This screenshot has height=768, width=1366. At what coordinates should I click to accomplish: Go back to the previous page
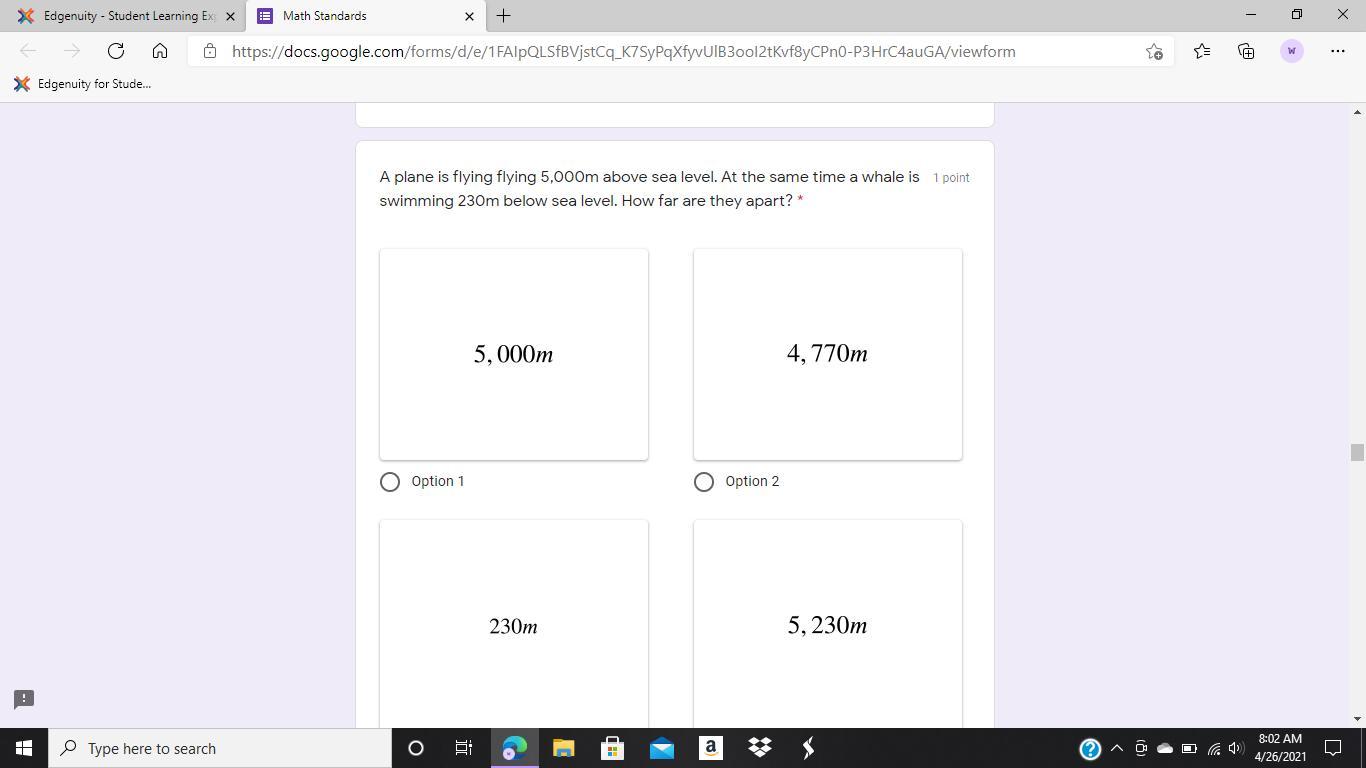[x=28, y=51]
